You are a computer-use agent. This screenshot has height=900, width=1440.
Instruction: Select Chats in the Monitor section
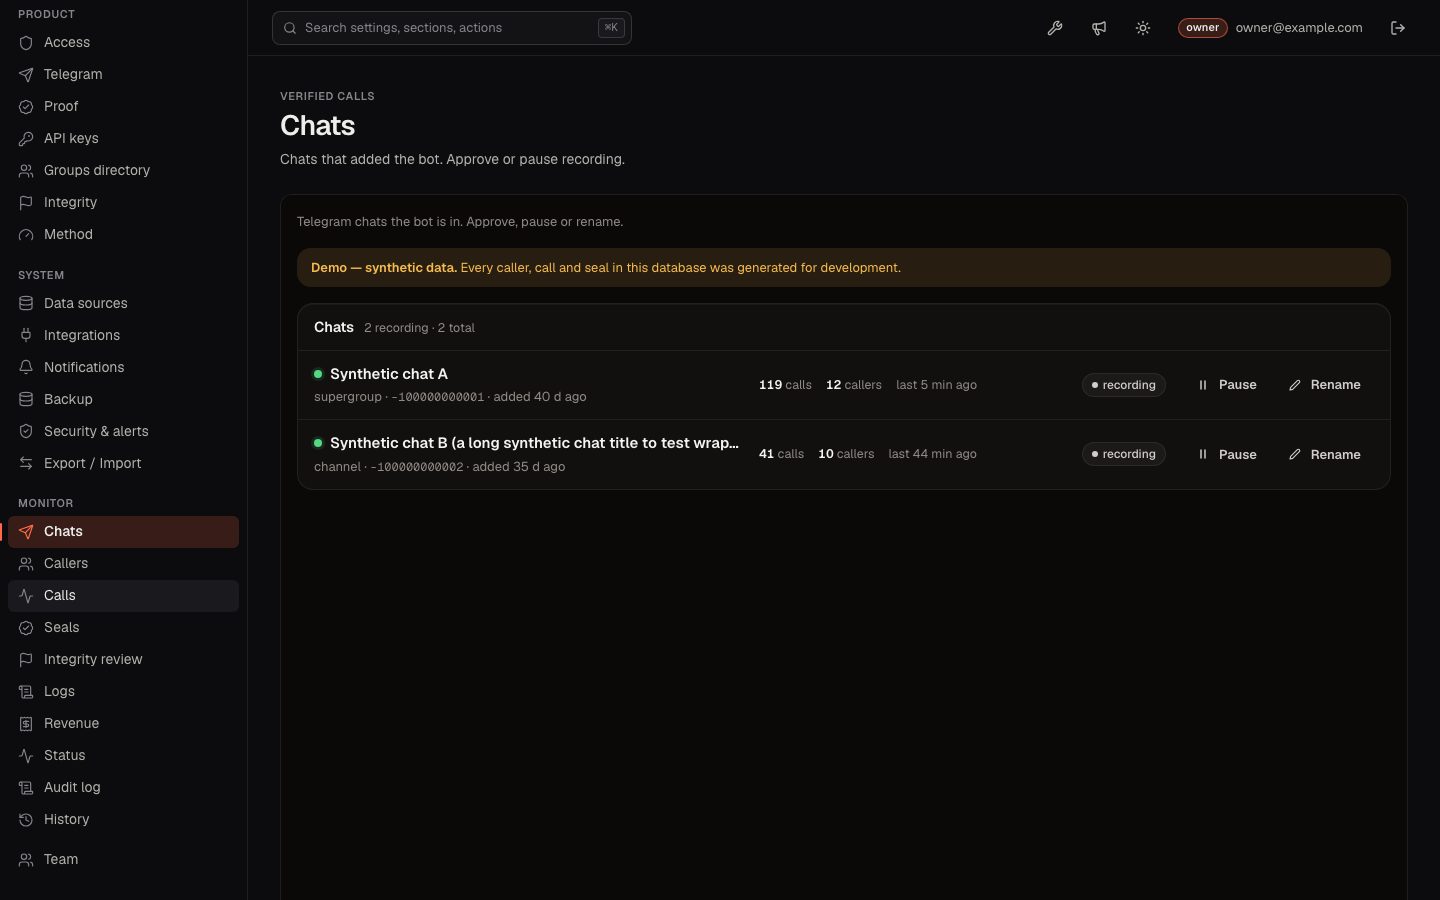123,532
